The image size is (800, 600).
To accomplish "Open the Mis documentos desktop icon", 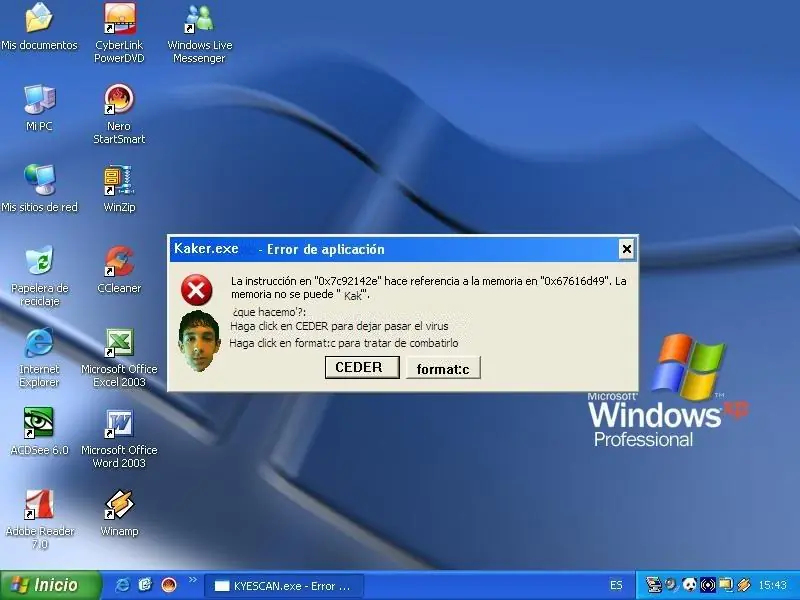I will [x=39, y=27].
